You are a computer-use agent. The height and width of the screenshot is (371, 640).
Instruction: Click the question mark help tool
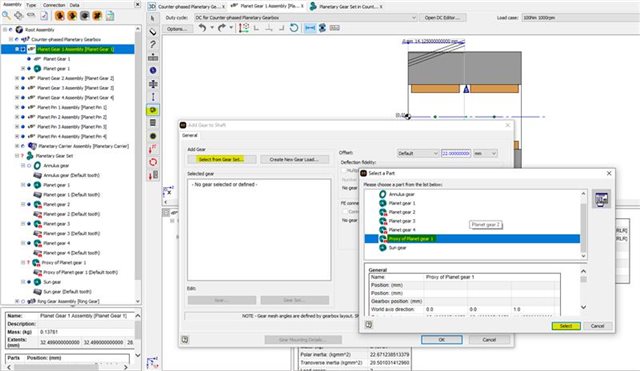pyautogui.click(x=153, y=44)
